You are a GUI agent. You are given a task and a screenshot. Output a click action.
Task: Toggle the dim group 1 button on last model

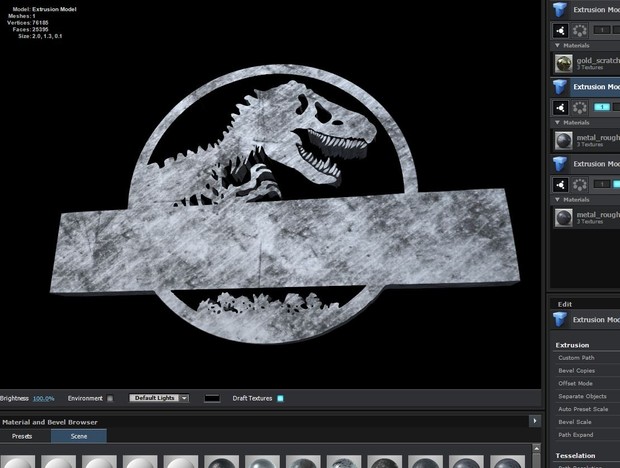pyautogui.click(x=602, y=184)
